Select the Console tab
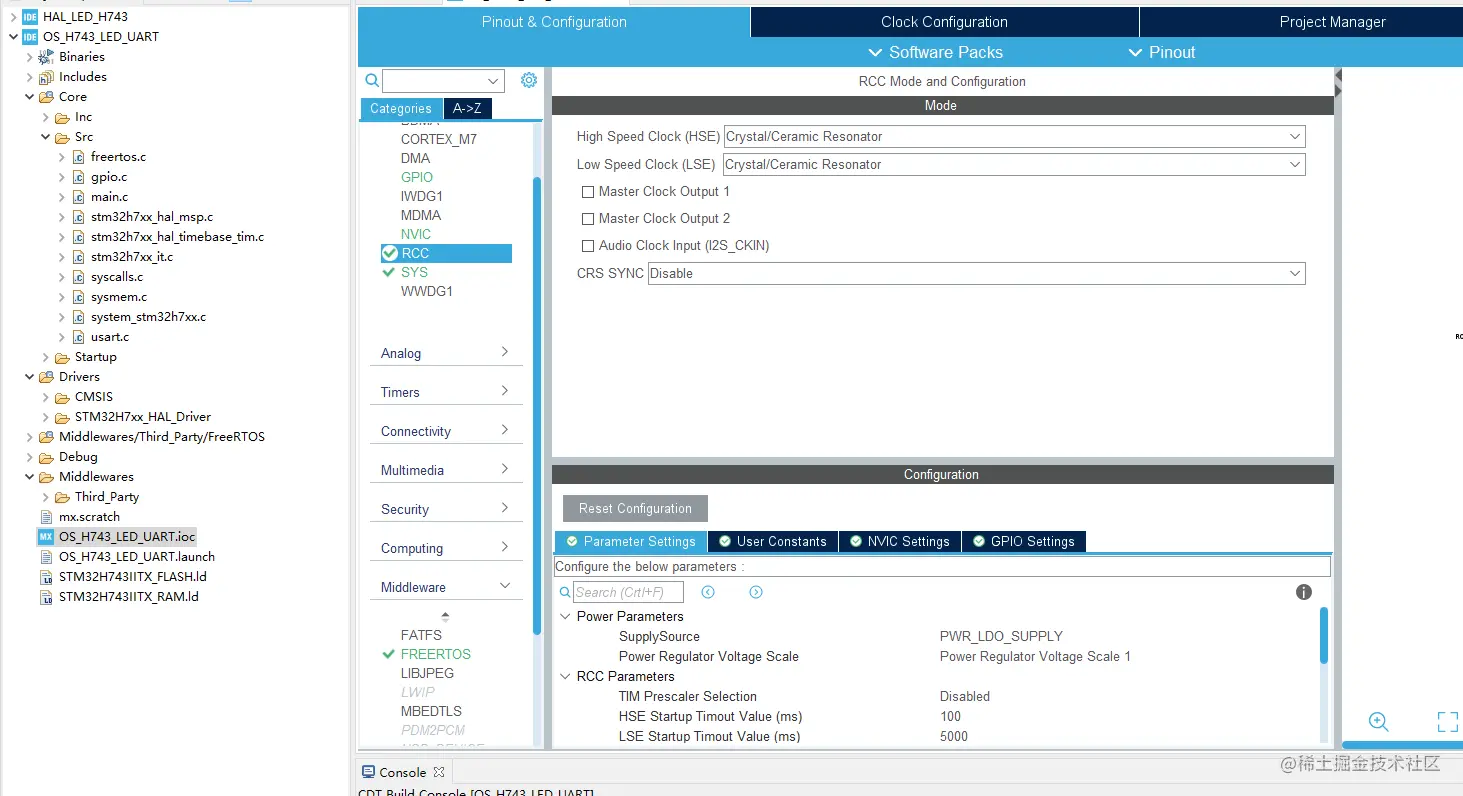The height and width of the screenshot is (796, 1463). 404,772
